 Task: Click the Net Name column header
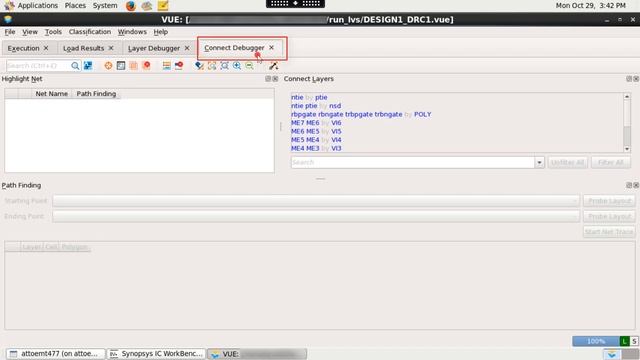pyautogui.click(x=51, y=94)
